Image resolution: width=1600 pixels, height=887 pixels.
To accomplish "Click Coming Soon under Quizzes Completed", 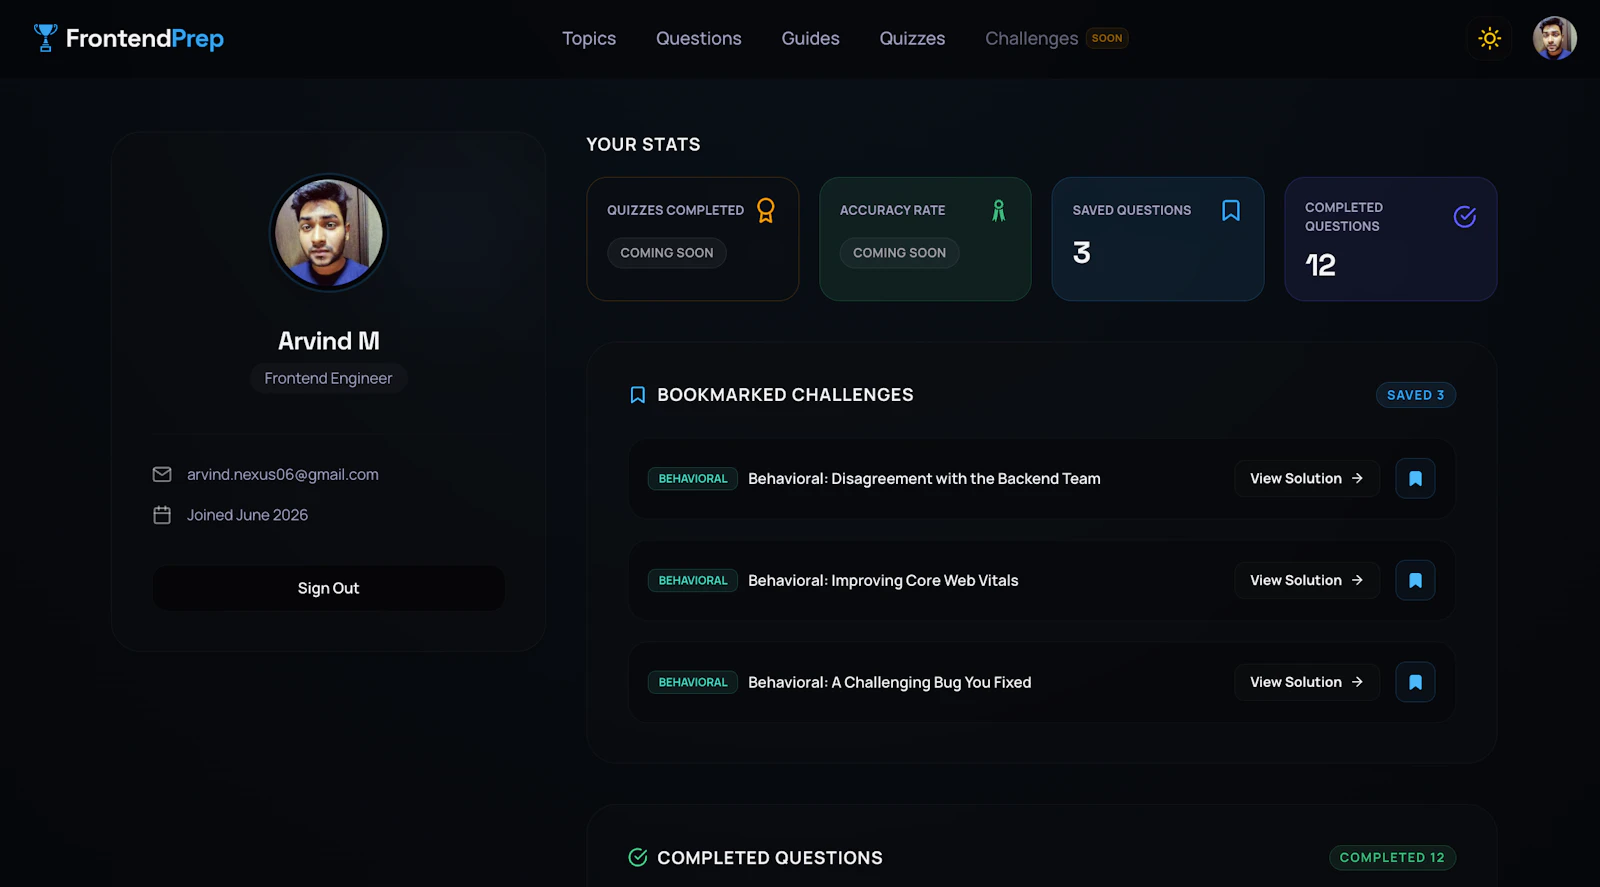I will click(x=667, y=253).
